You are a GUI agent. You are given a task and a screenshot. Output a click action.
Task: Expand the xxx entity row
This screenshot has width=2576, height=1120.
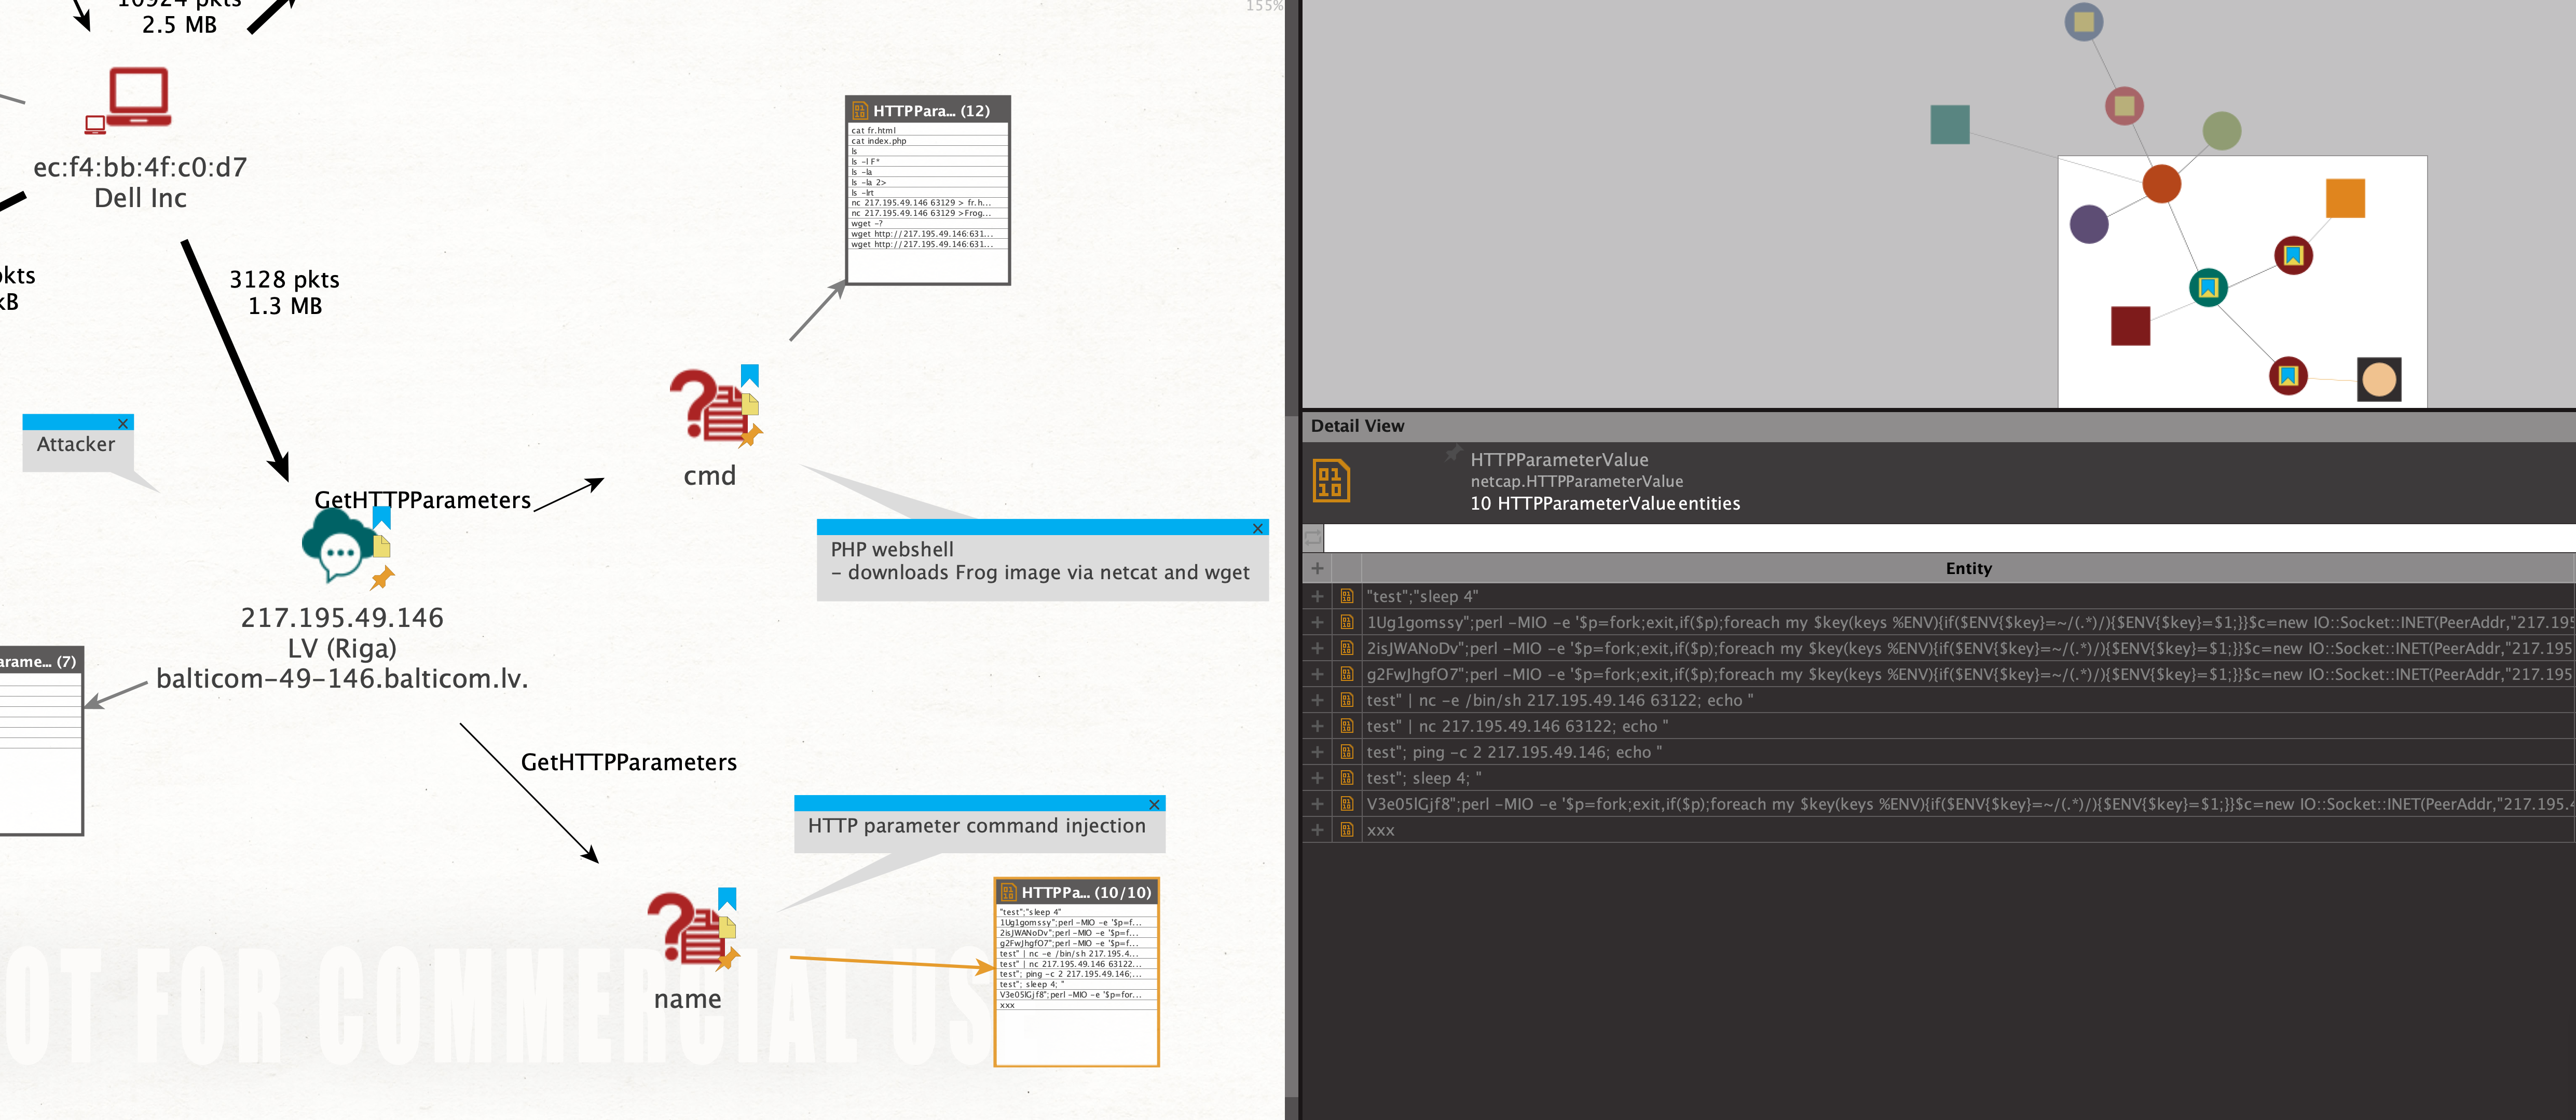pos(1317,830)
